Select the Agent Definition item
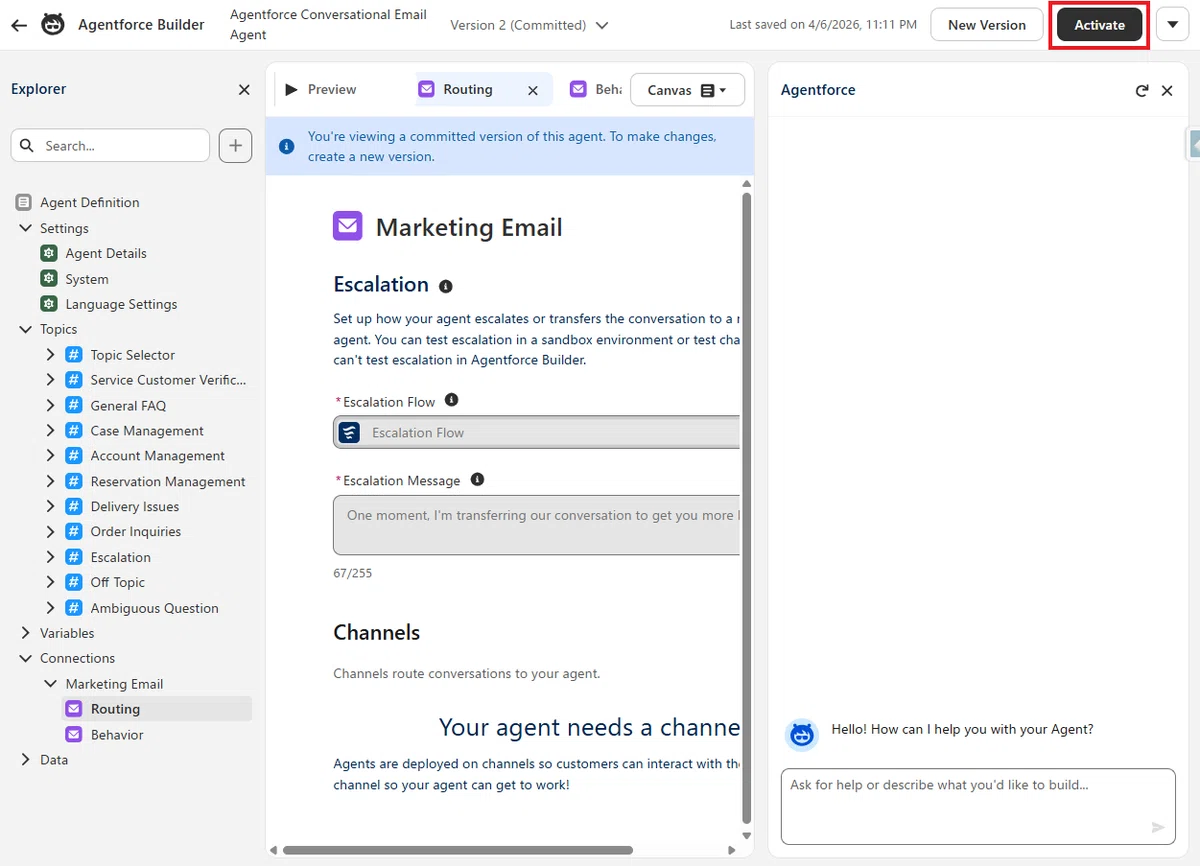Viewport: 1200px width, 866px height. 90,203
